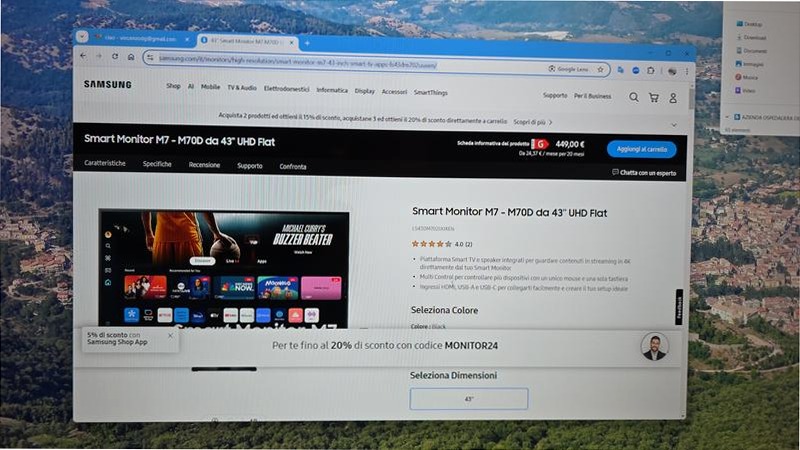Launch Google Lens from address bar
This screenshot has width=800, height=450.
[568, 69]
